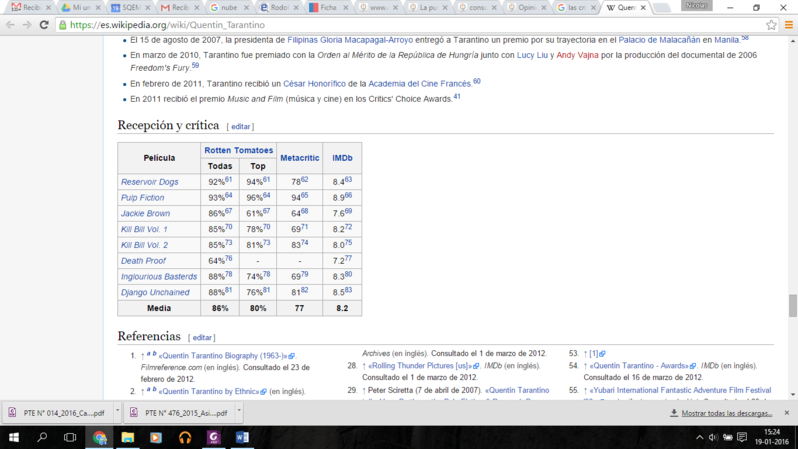This screenshot has width=798, height=449.
Task: Open the Inglourious Basterds film link
Action: click(159, 276)
